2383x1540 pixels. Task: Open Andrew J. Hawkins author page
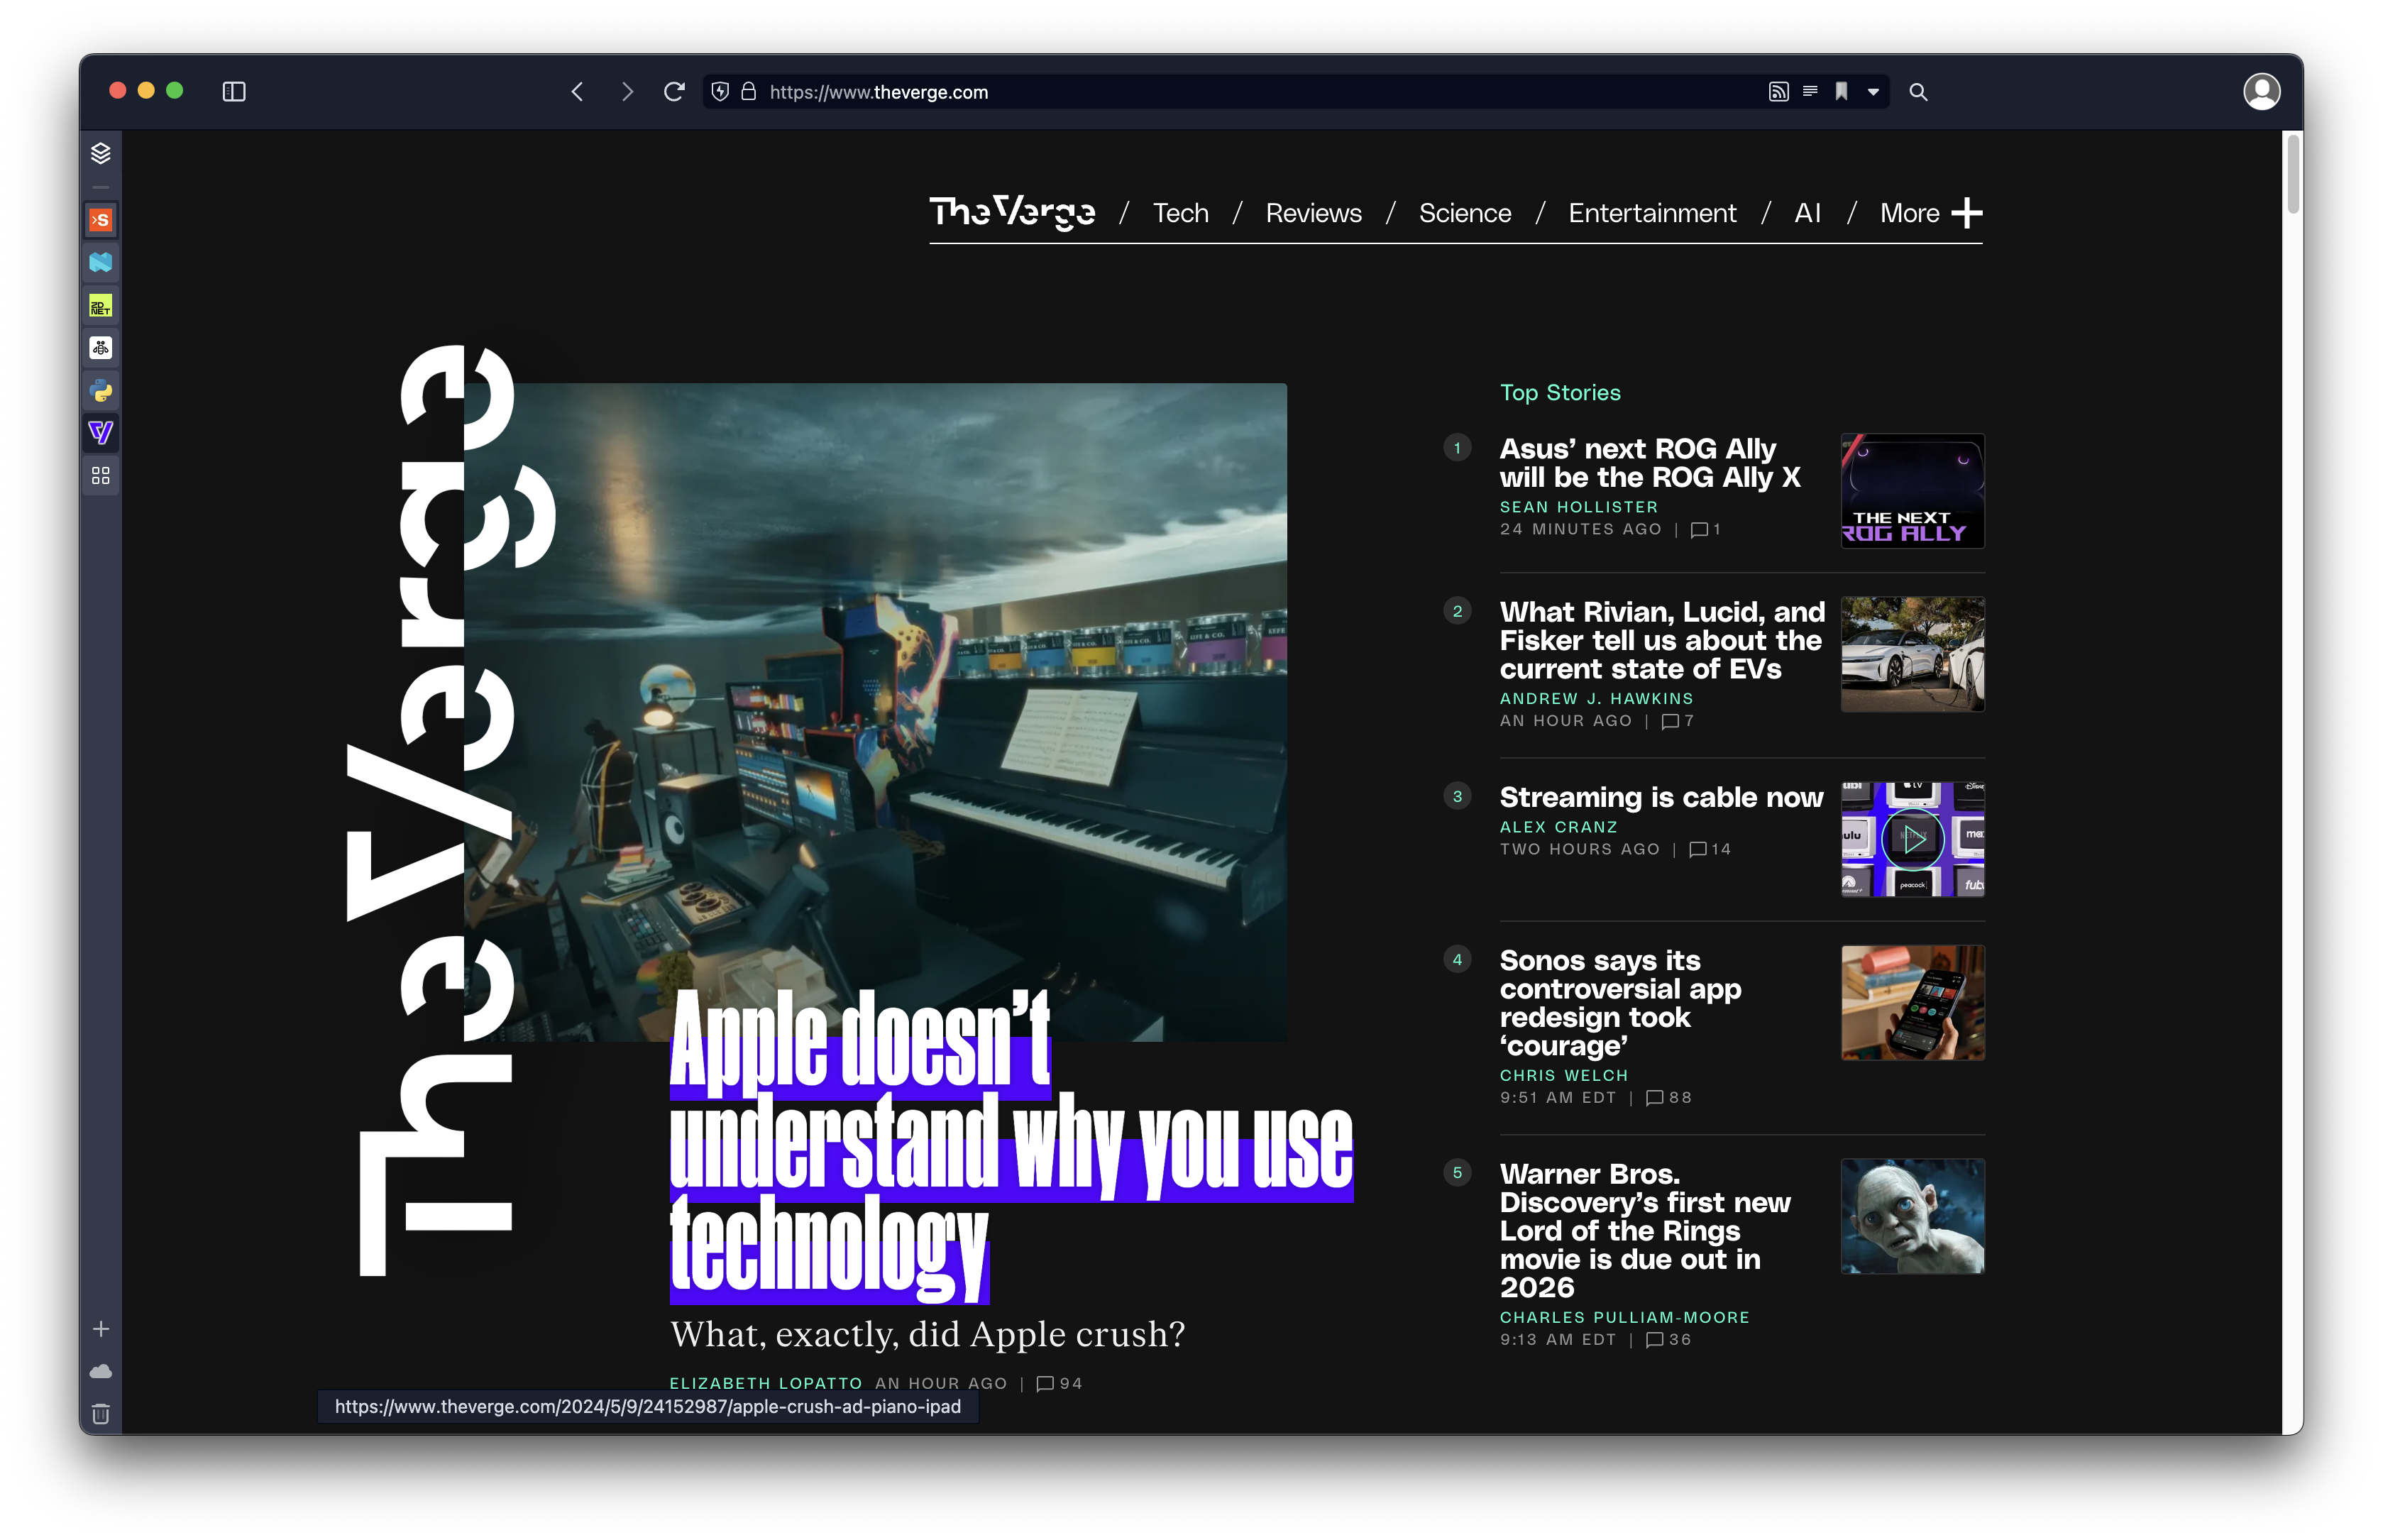click(x=1596, y=698)
